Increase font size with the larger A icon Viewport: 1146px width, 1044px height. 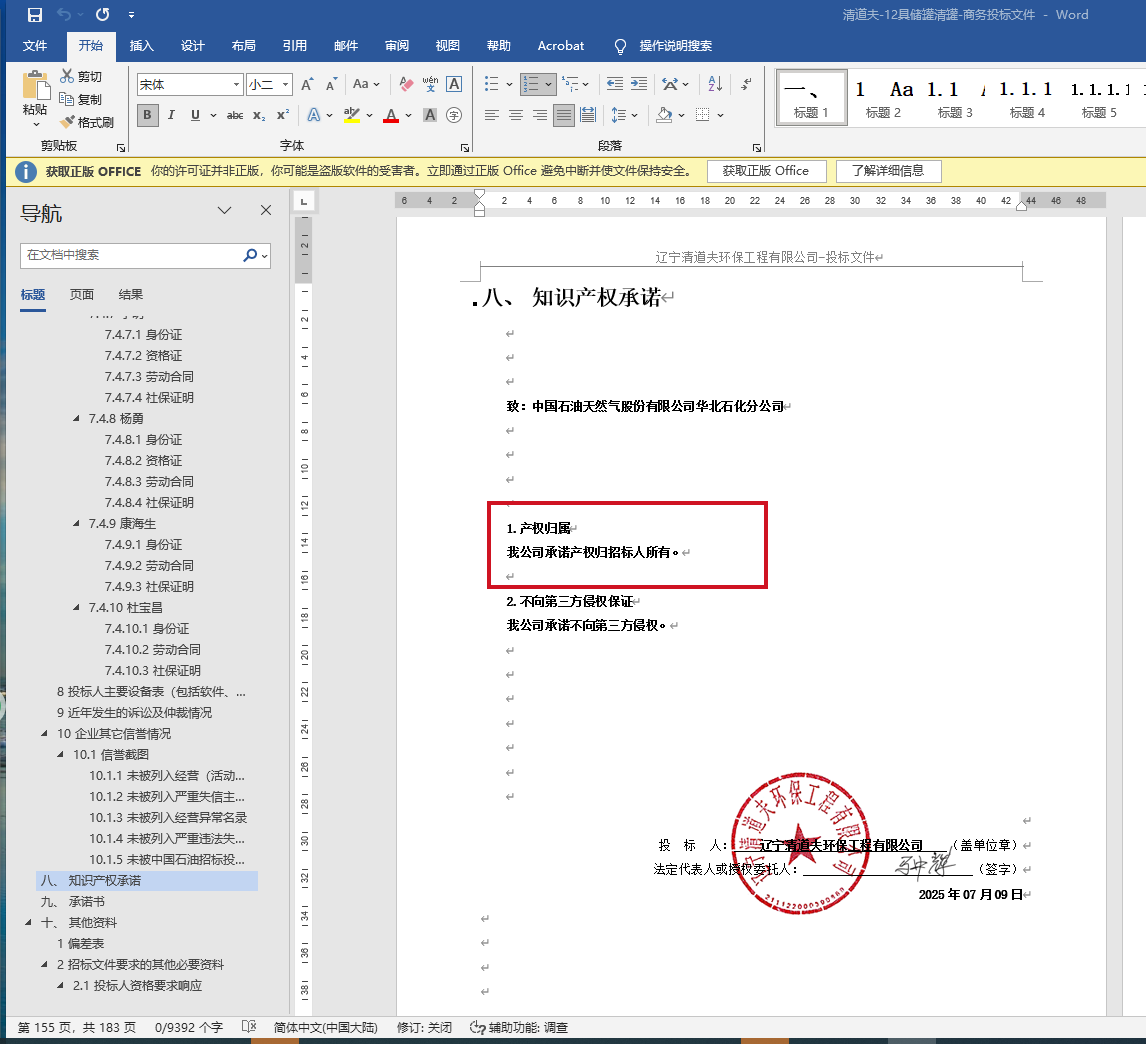tap(308, 84)
